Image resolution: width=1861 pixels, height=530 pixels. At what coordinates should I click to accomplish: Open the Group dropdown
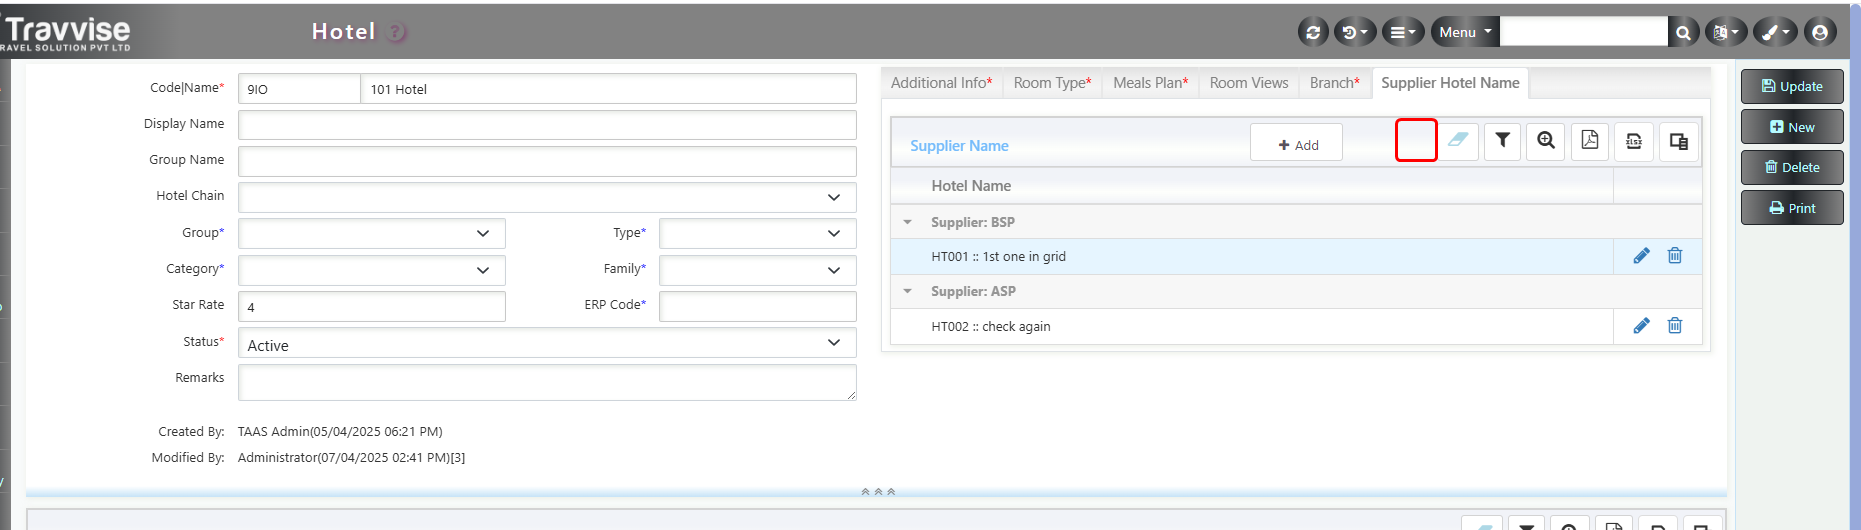click(x=372, y=233)
